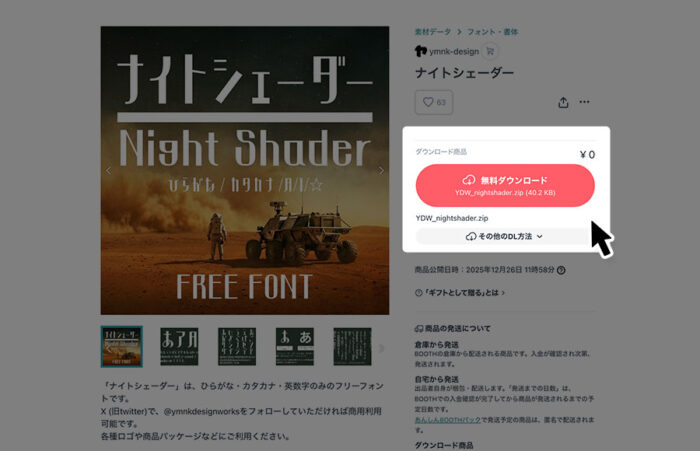Click the shop cart icon beside ymnk-design
This screenshot has height=451, width=700.
[490, 51]
